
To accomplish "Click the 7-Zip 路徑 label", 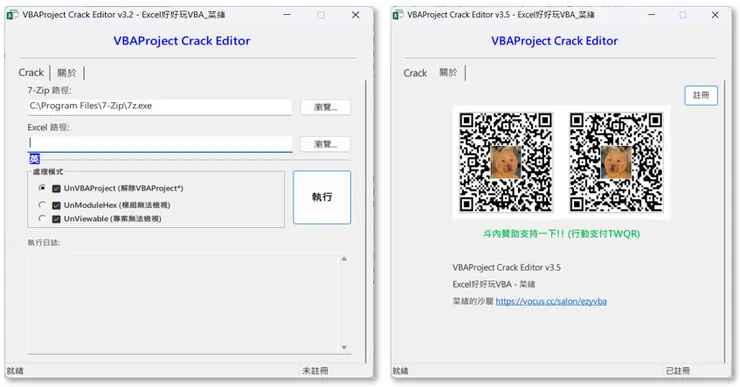I will tap(49, 90).
